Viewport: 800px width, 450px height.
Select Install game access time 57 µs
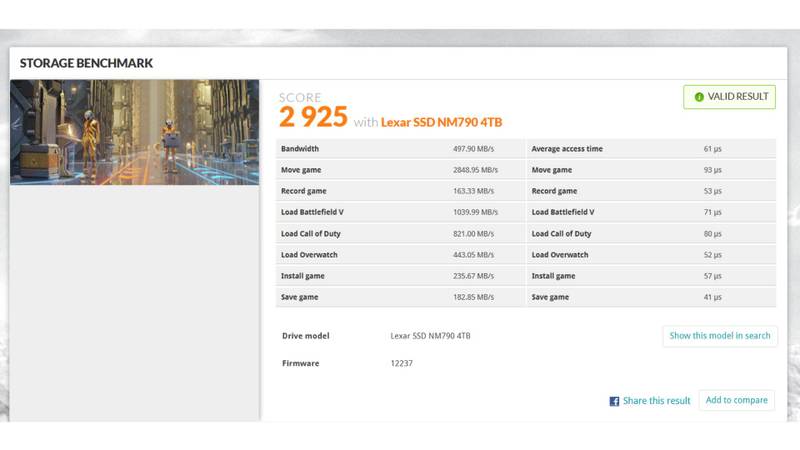(712, 276)
